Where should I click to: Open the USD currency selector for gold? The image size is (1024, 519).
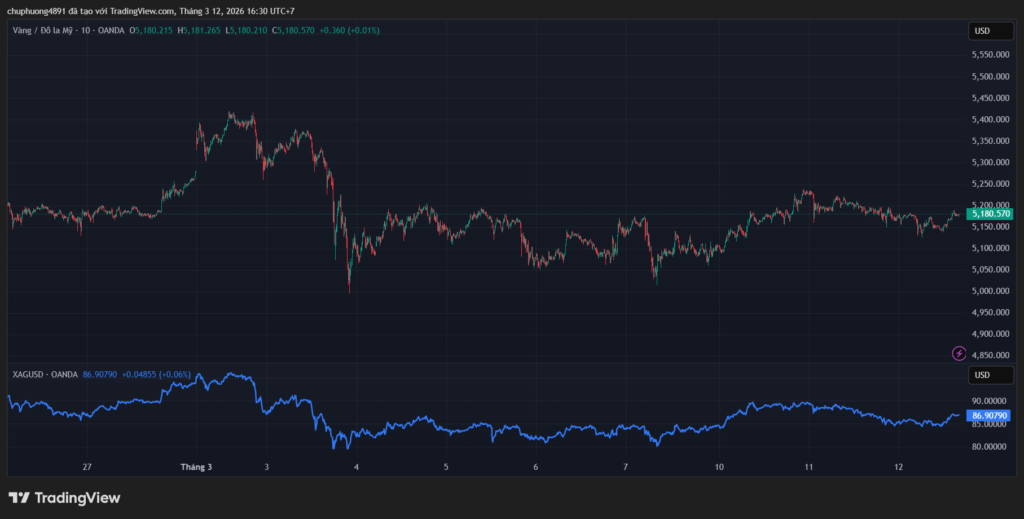pos(981,31)
